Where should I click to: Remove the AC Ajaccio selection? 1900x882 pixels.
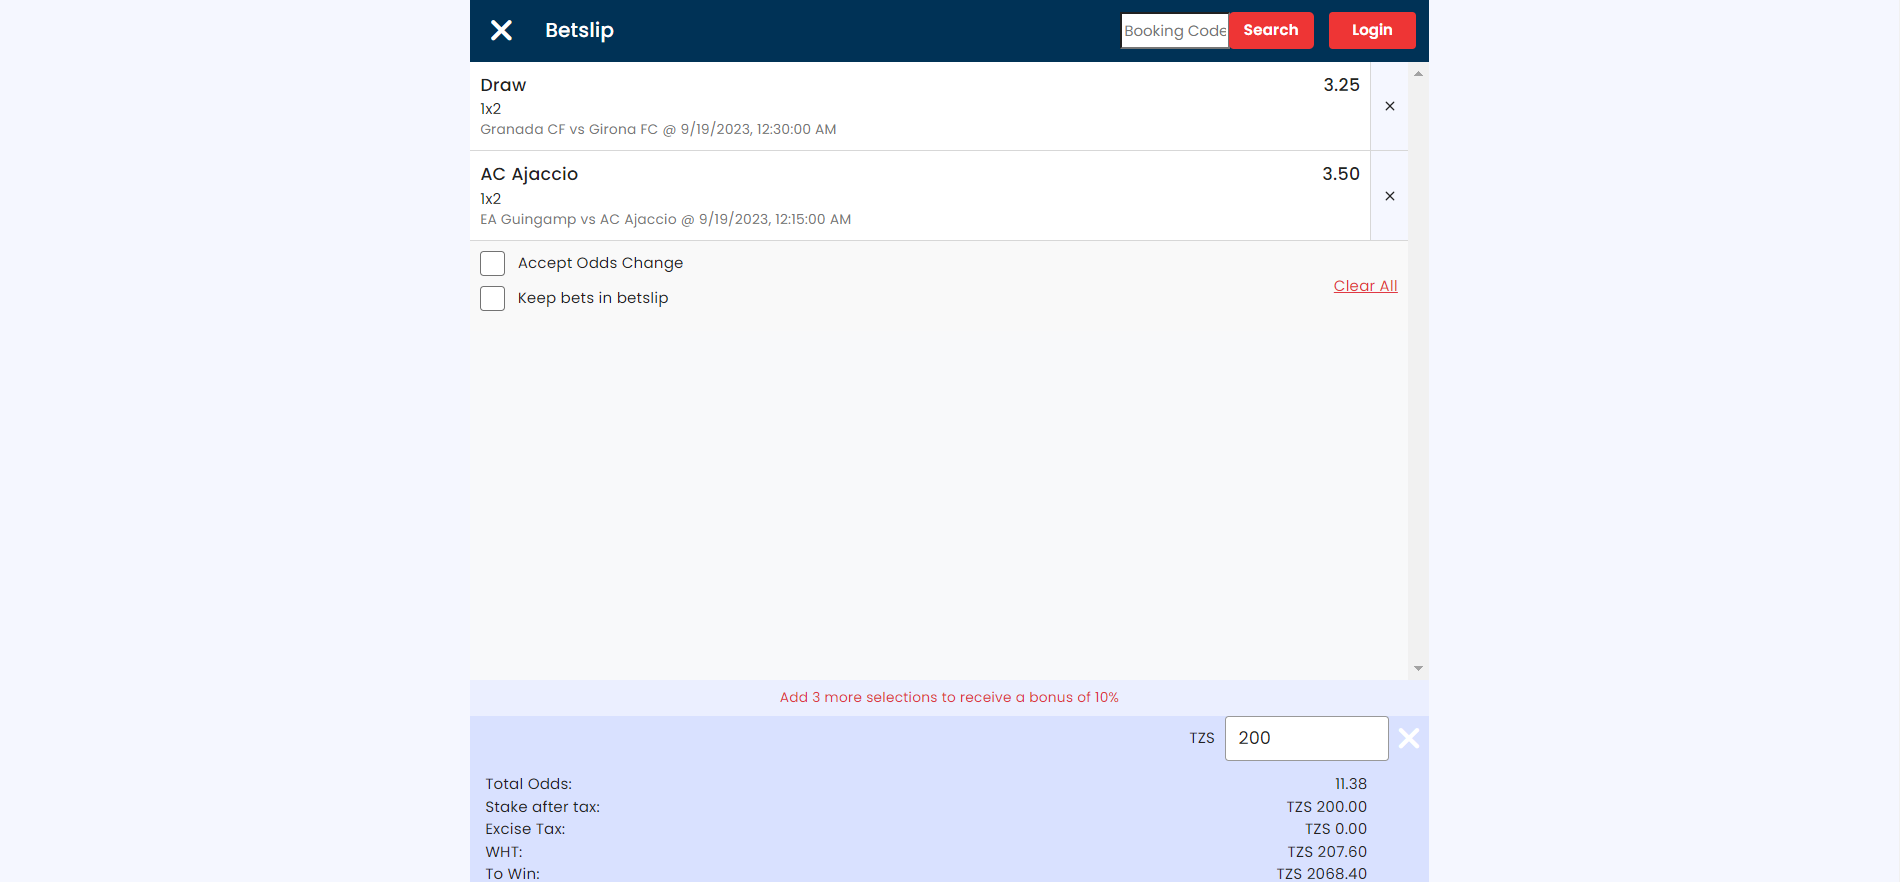(x=1389, y=196)
